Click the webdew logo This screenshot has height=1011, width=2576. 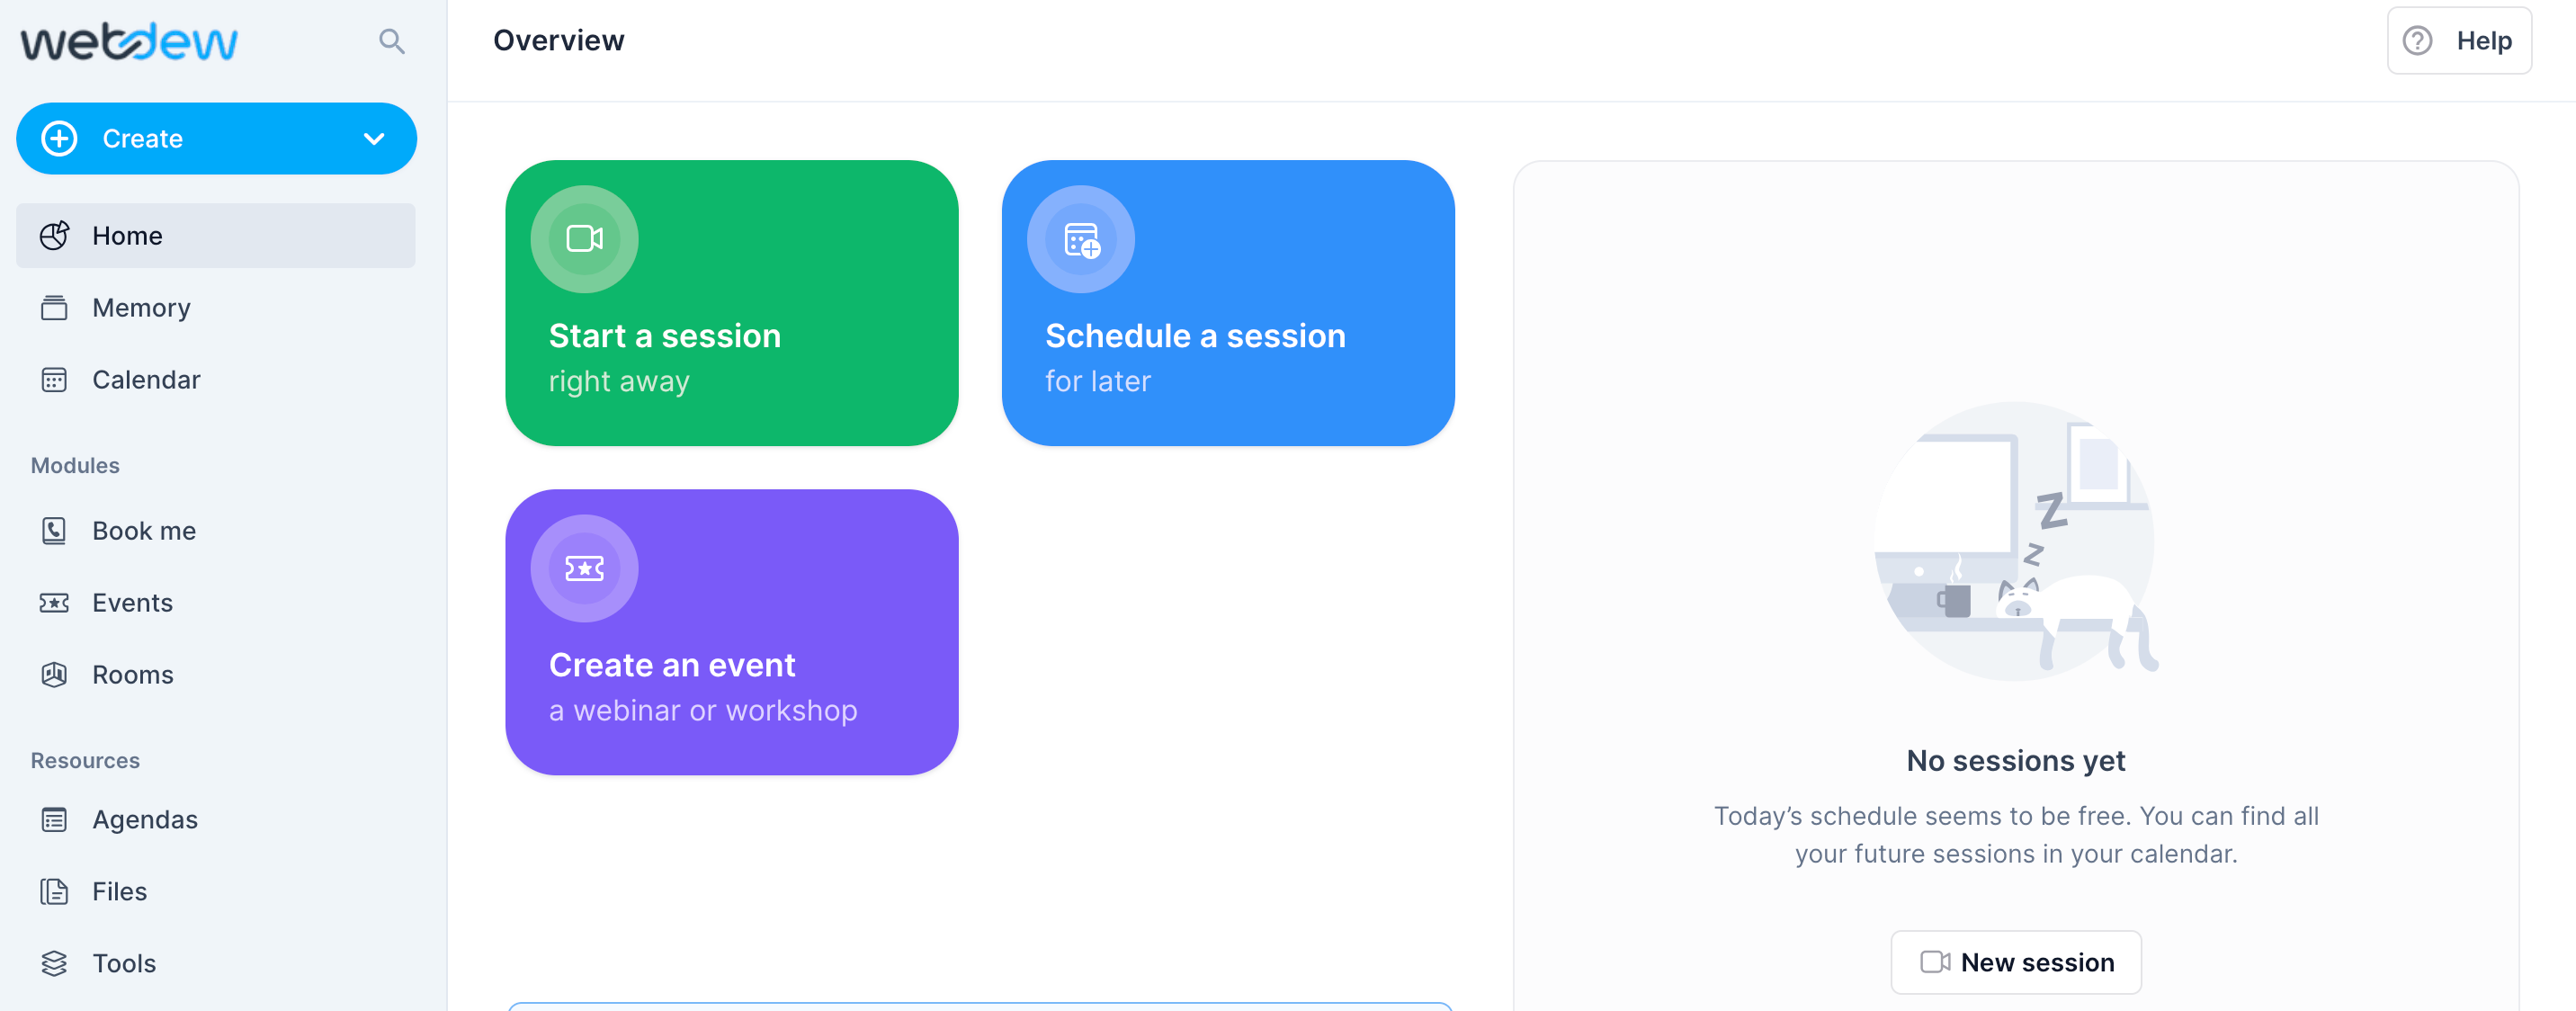point(130,41)
